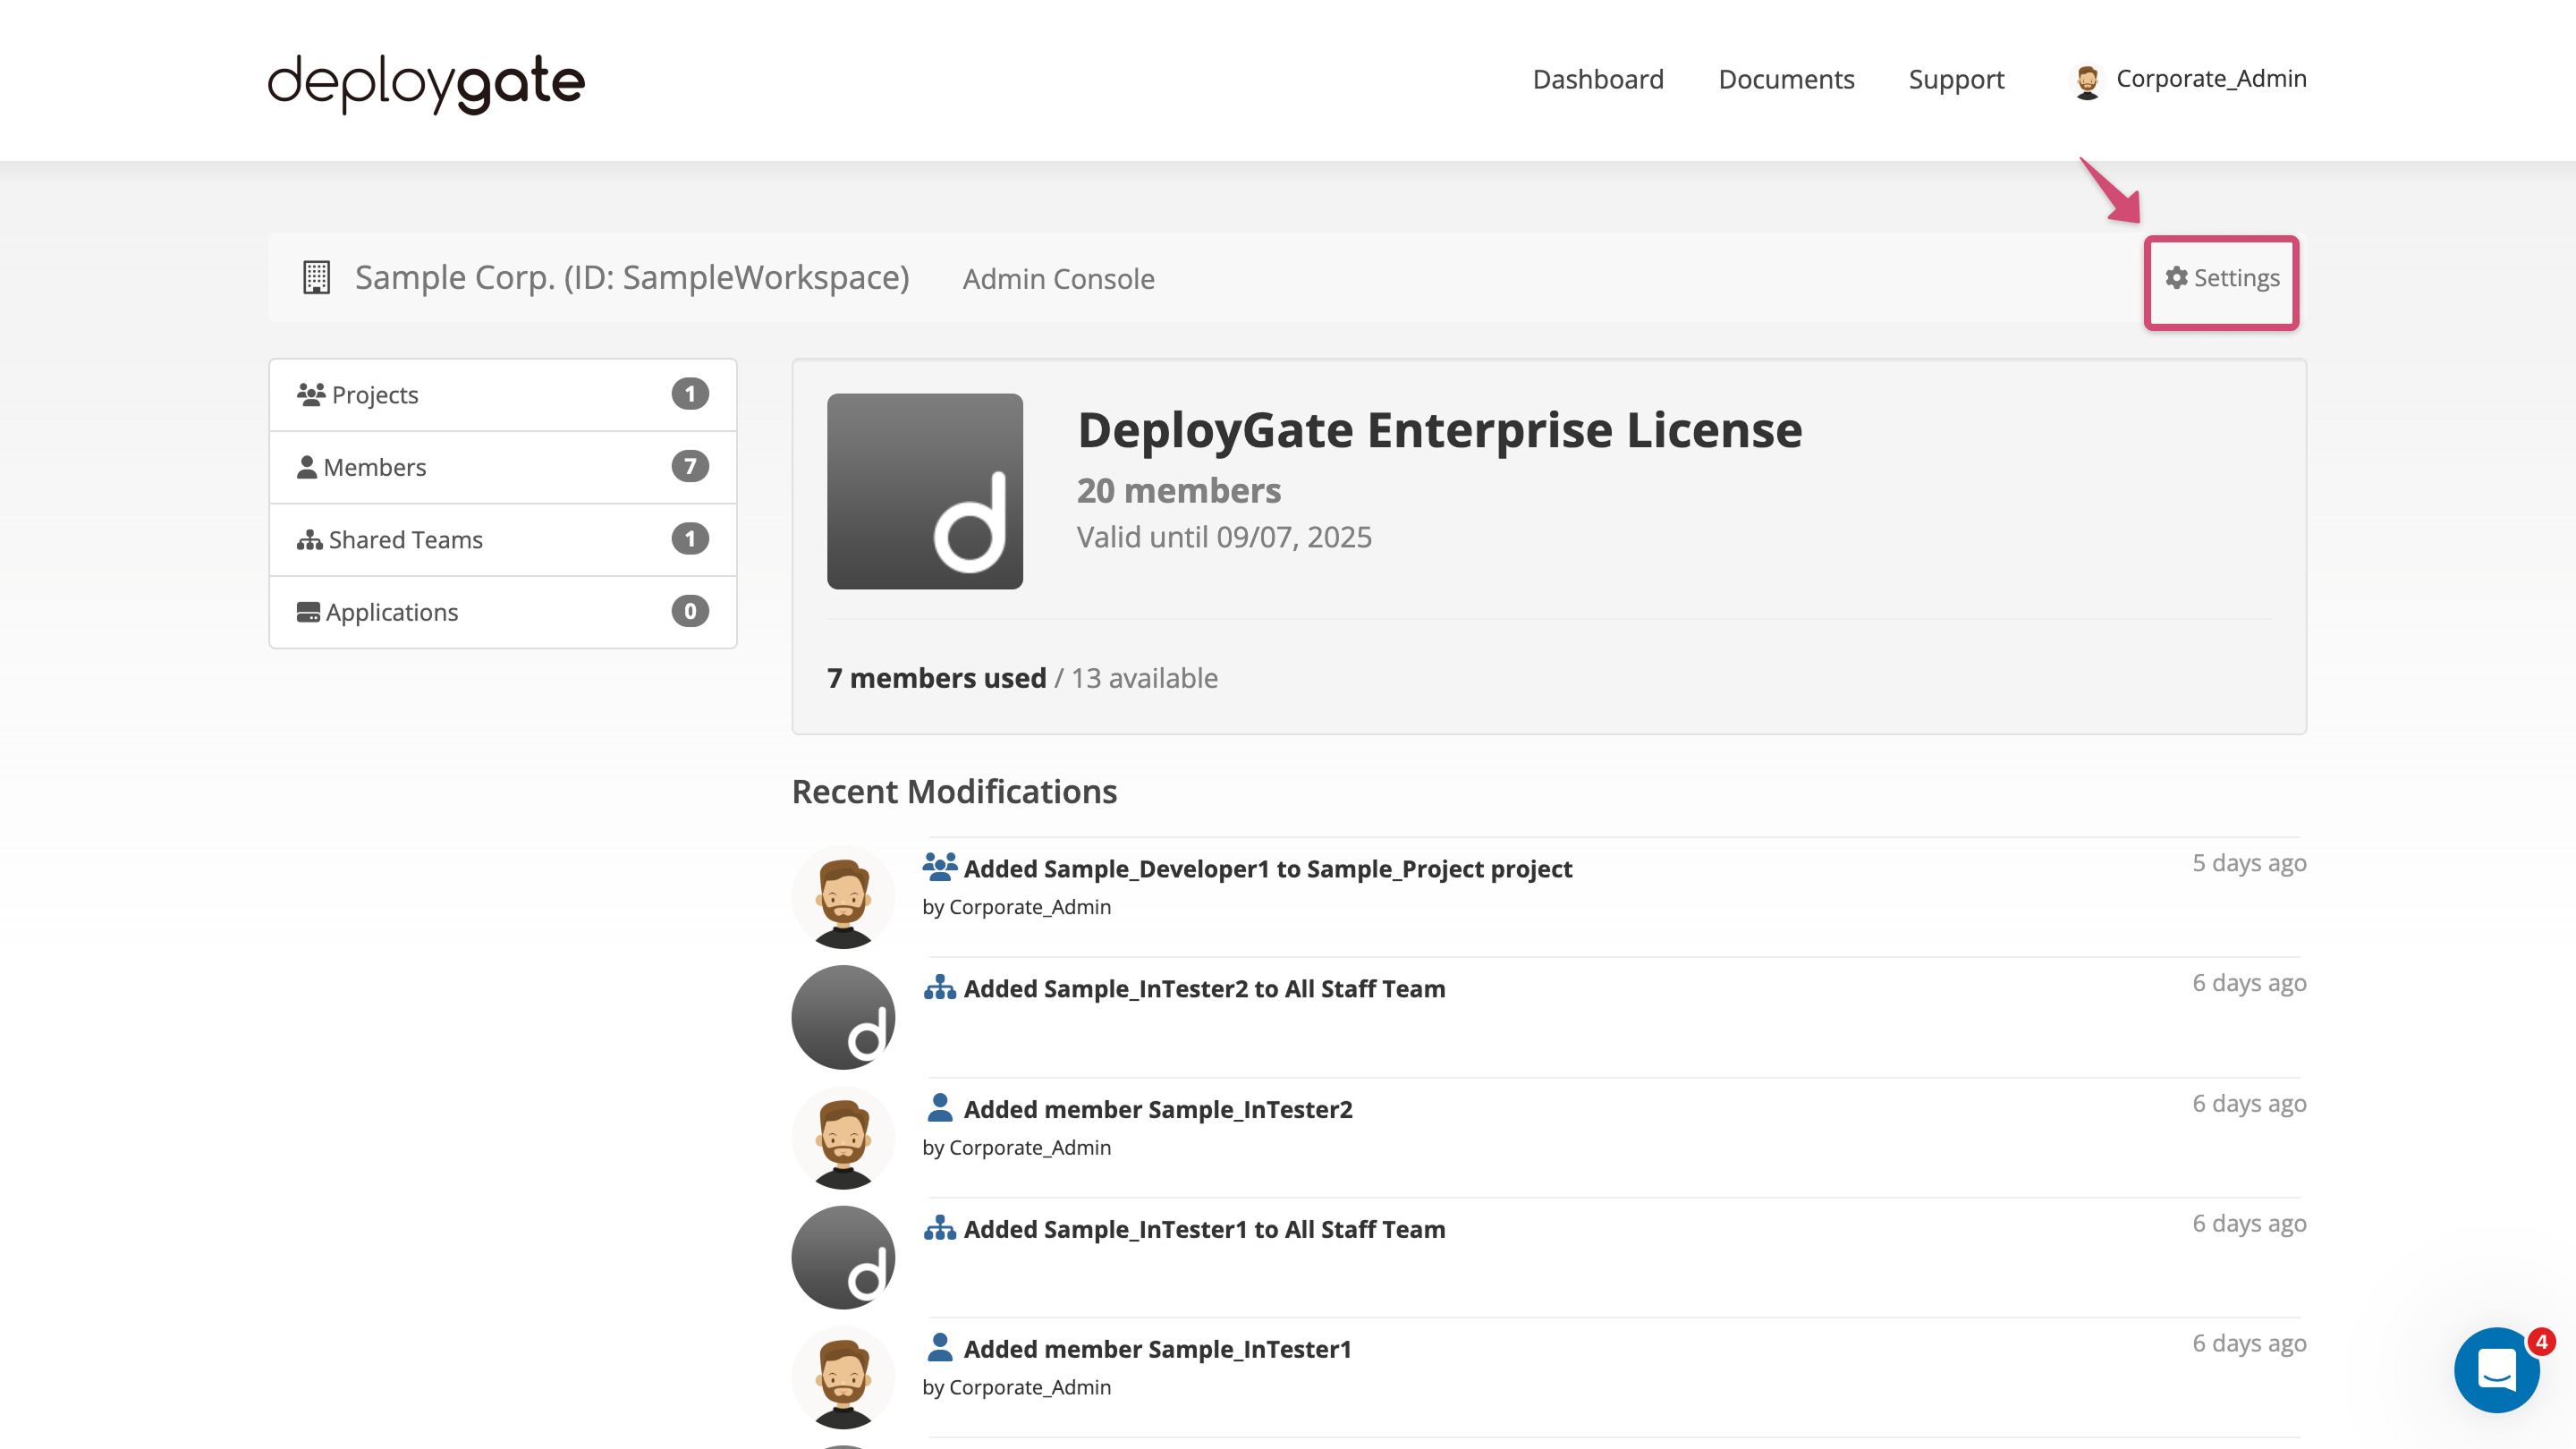Select Members in the sidebar
Viewport: 2576px width, 1449px height.
pos(503,467)
